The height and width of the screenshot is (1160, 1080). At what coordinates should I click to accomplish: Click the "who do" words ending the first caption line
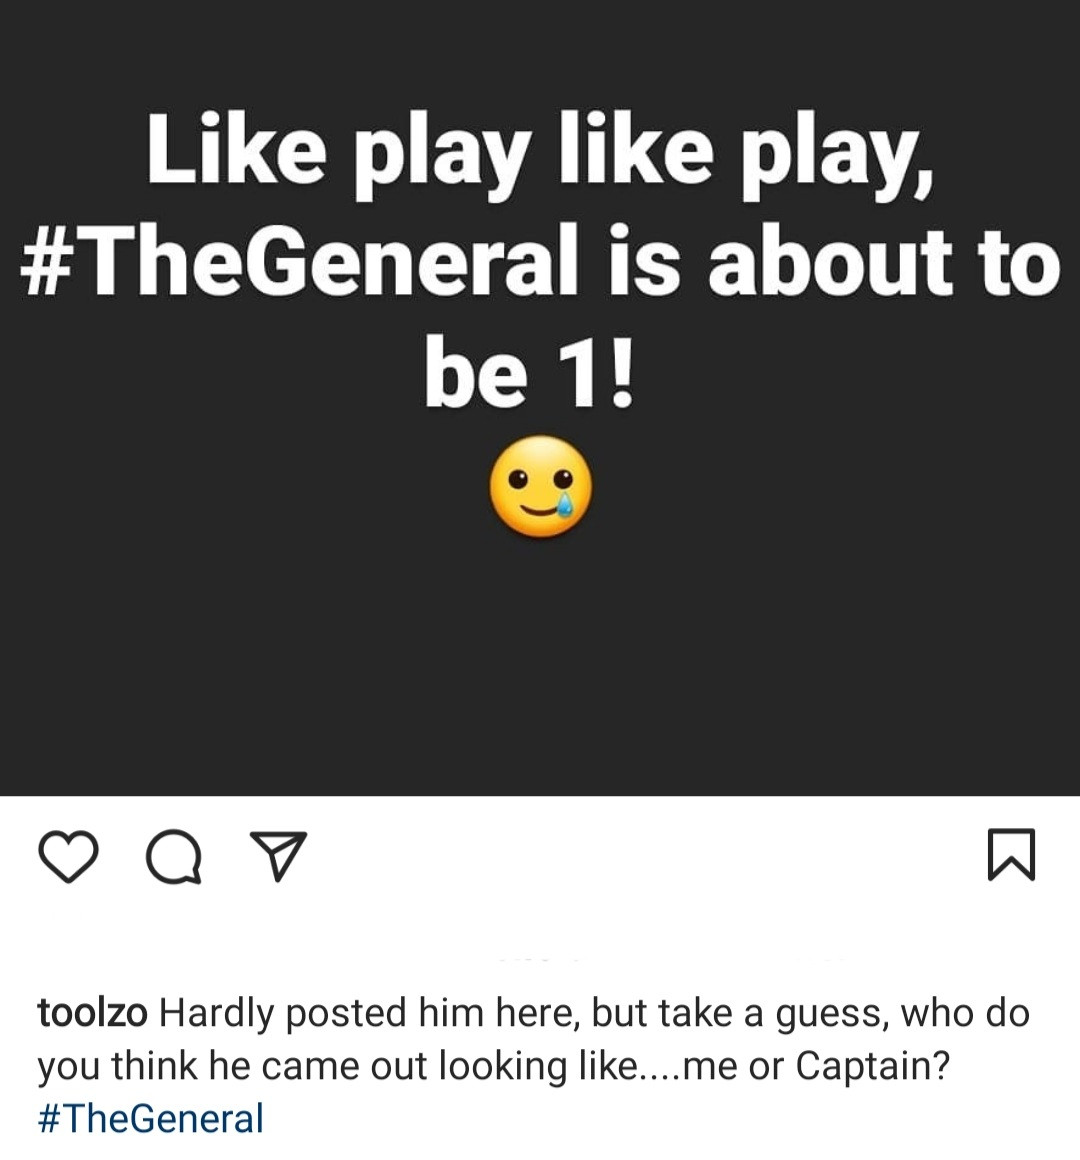coord(965,1013)
